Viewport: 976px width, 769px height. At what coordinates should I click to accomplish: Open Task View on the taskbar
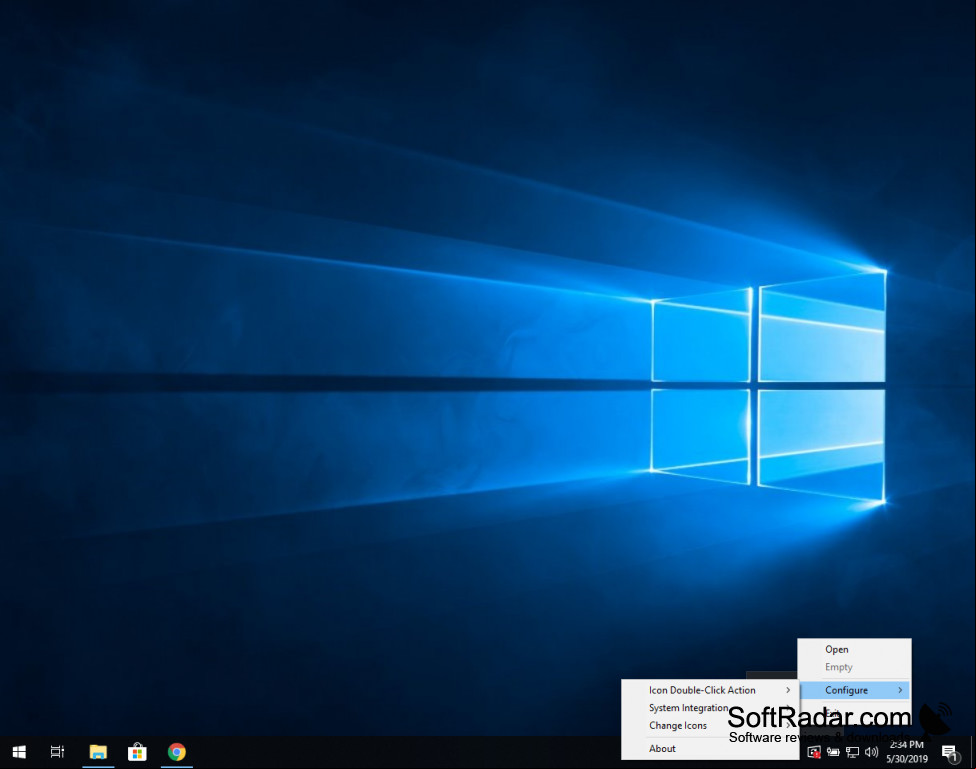[57, 752]
